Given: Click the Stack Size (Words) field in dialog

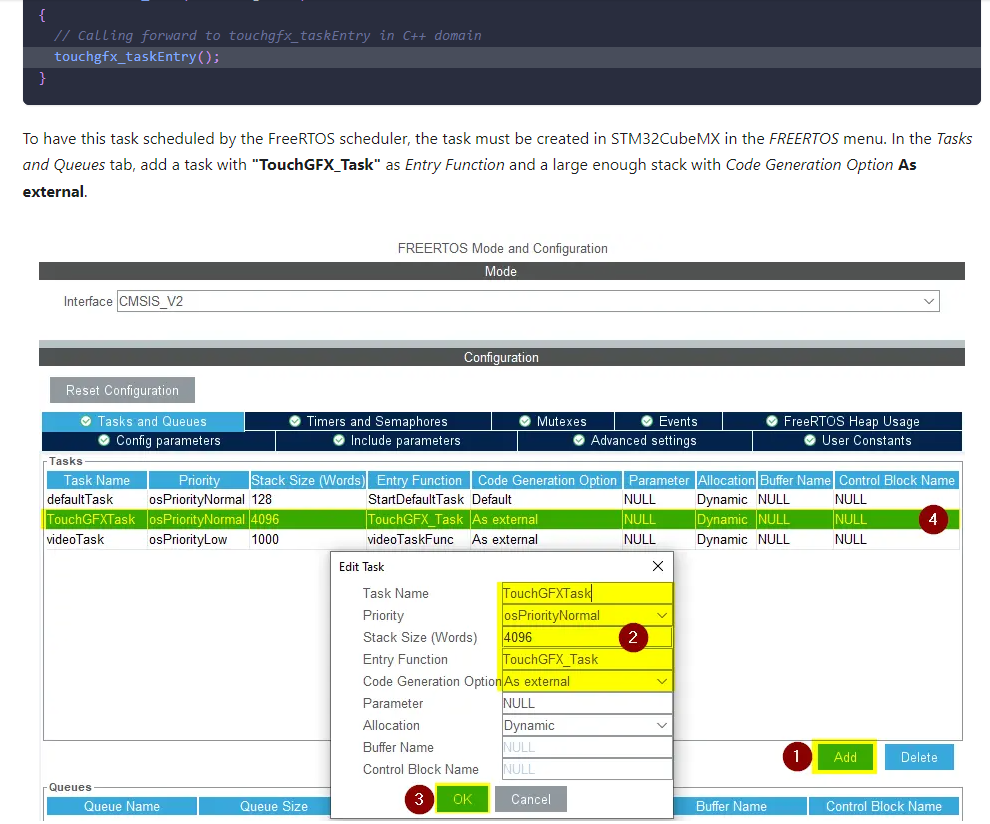Looking at the screenshot, I should coord(587,638).
